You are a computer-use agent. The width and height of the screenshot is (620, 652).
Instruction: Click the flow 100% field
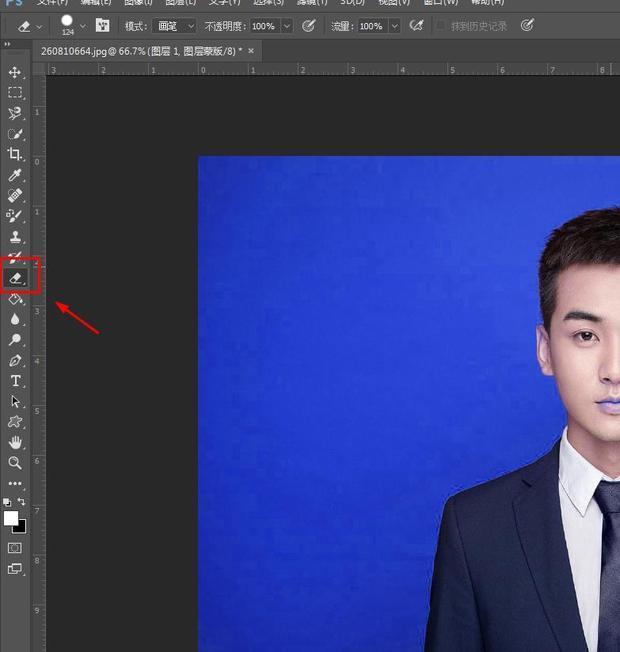pyautogui.click(x=373, y=26)
